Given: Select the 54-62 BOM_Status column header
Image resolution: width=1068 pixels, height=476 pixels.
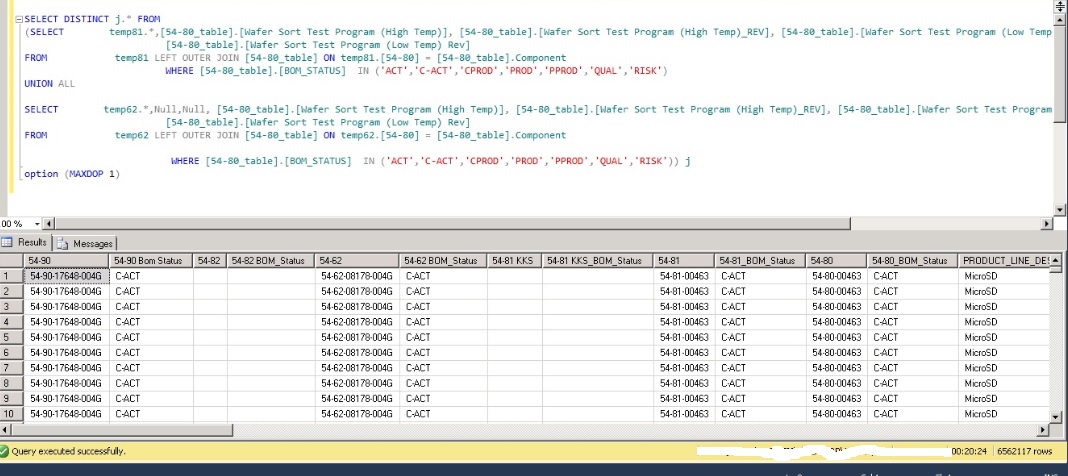Looking at the screenshot, I should pyautogui.click(x=443, y=260).
